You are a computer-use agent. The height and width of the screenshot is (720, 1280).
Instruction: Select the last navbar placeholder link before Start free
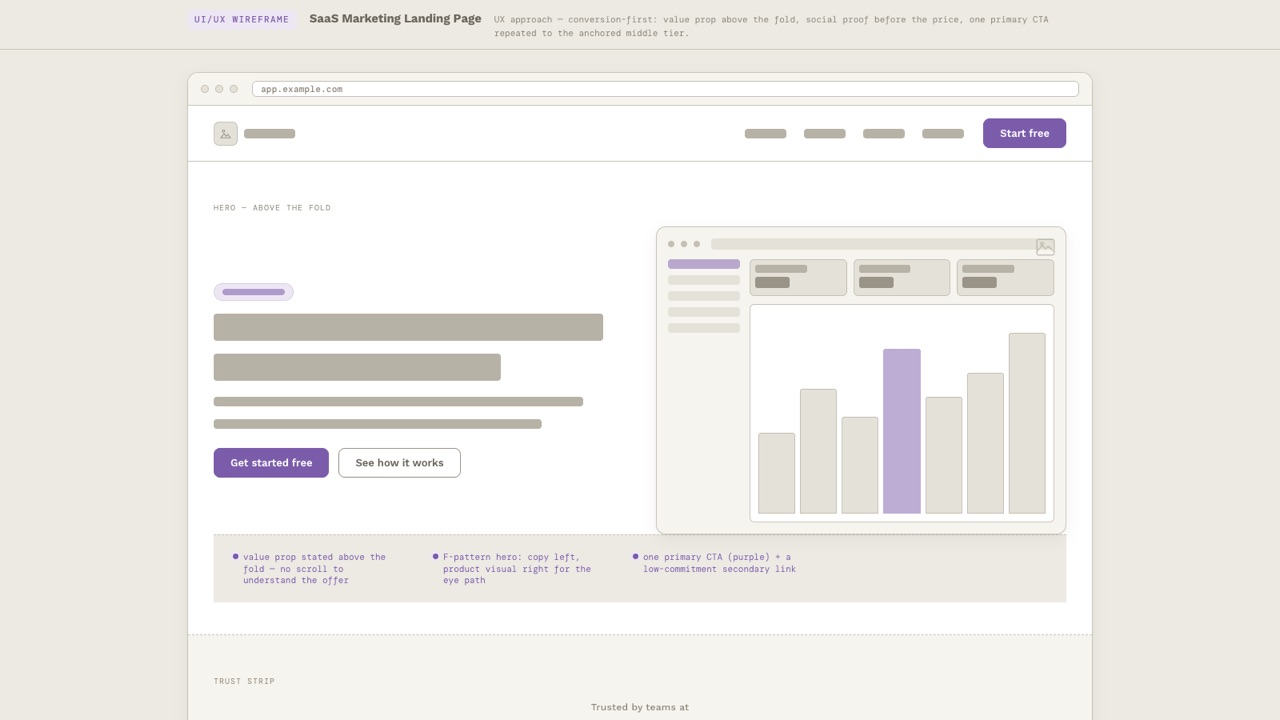pyautogui.click(x=943, y=134)
